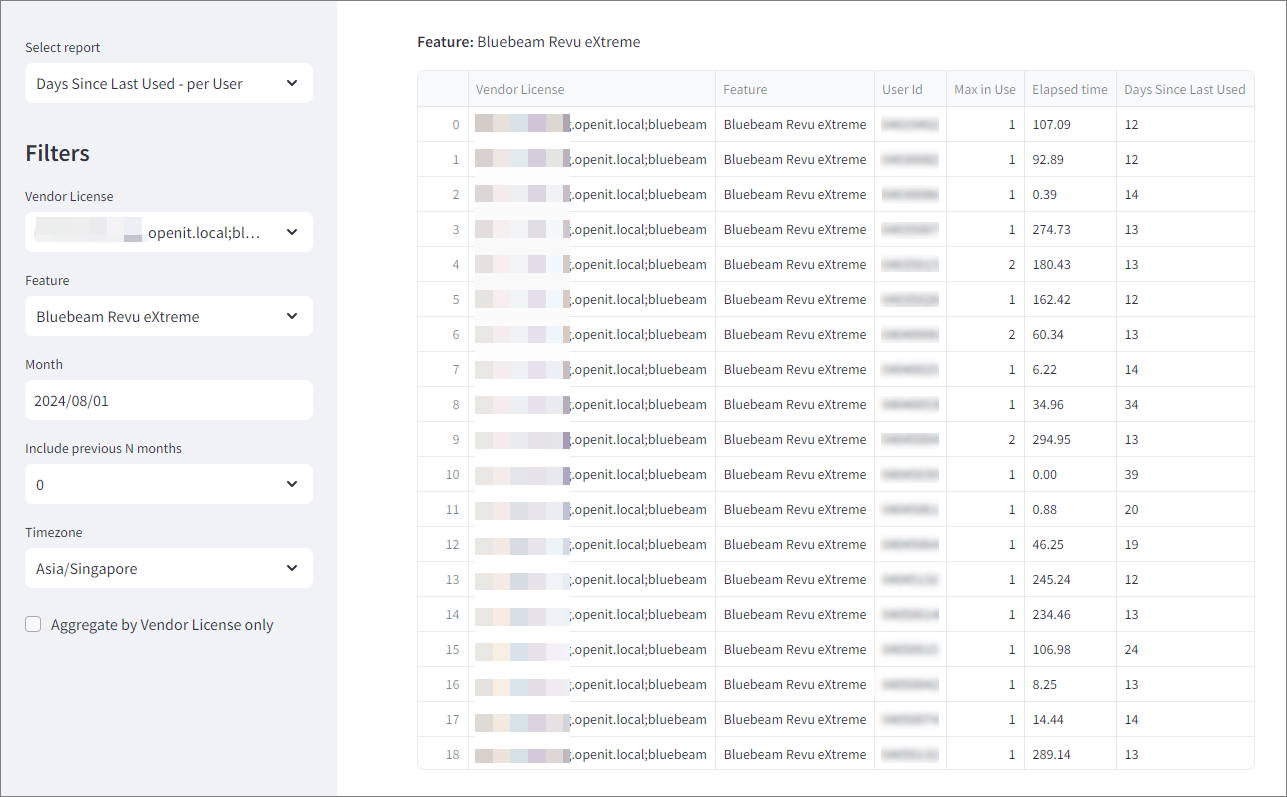Select the cell showing 39 days

pos(1131,475)
